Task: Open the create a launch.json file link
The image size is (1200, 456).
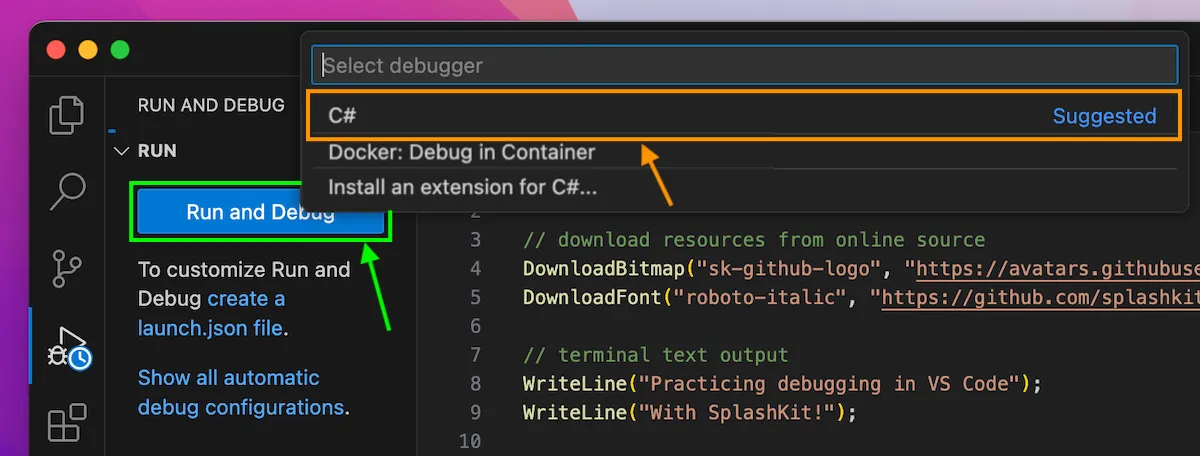Action: pyautogui.click(x=211, y=313)
